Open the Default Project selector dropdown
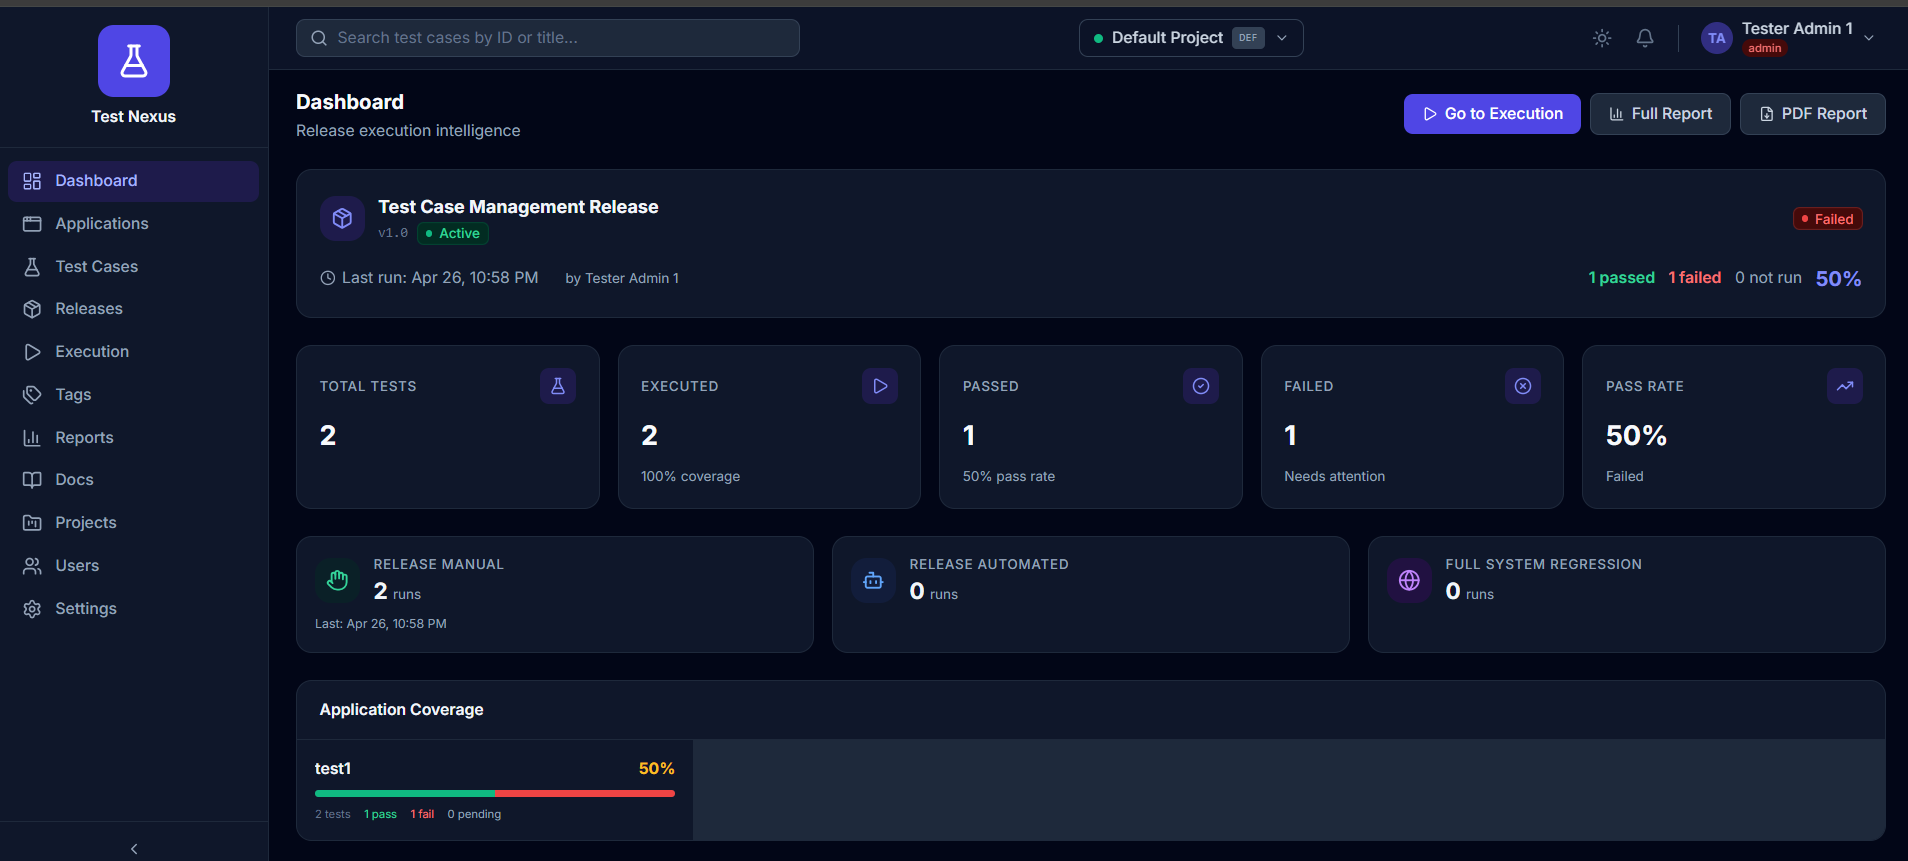1908x861 pixels. [1191, 38]
